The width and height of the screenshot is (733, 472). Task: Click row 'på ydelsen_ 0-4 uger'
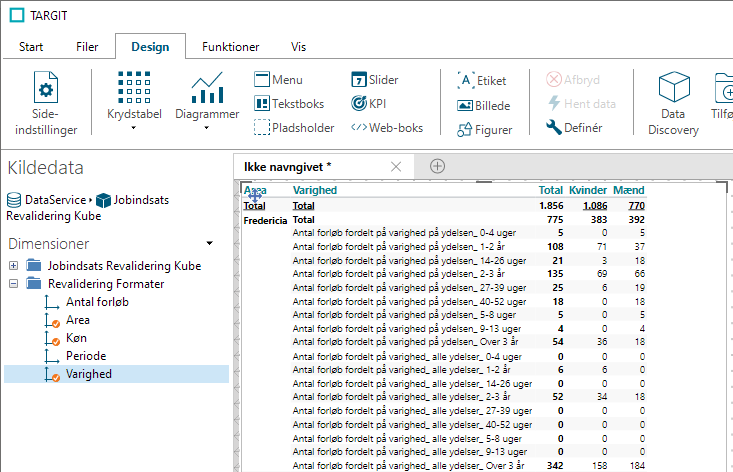coord(404,233)
